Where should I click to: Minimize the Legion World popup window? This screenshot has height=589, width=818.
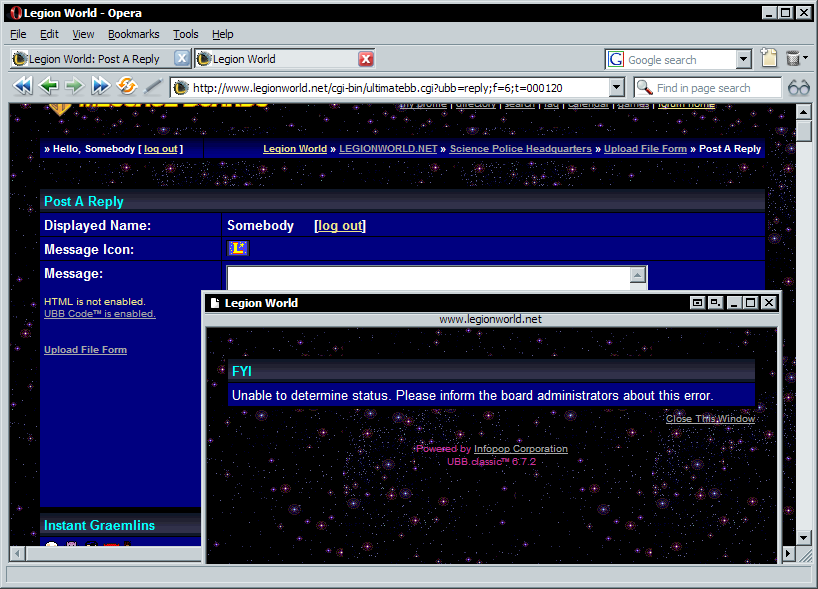coord(733,303)
